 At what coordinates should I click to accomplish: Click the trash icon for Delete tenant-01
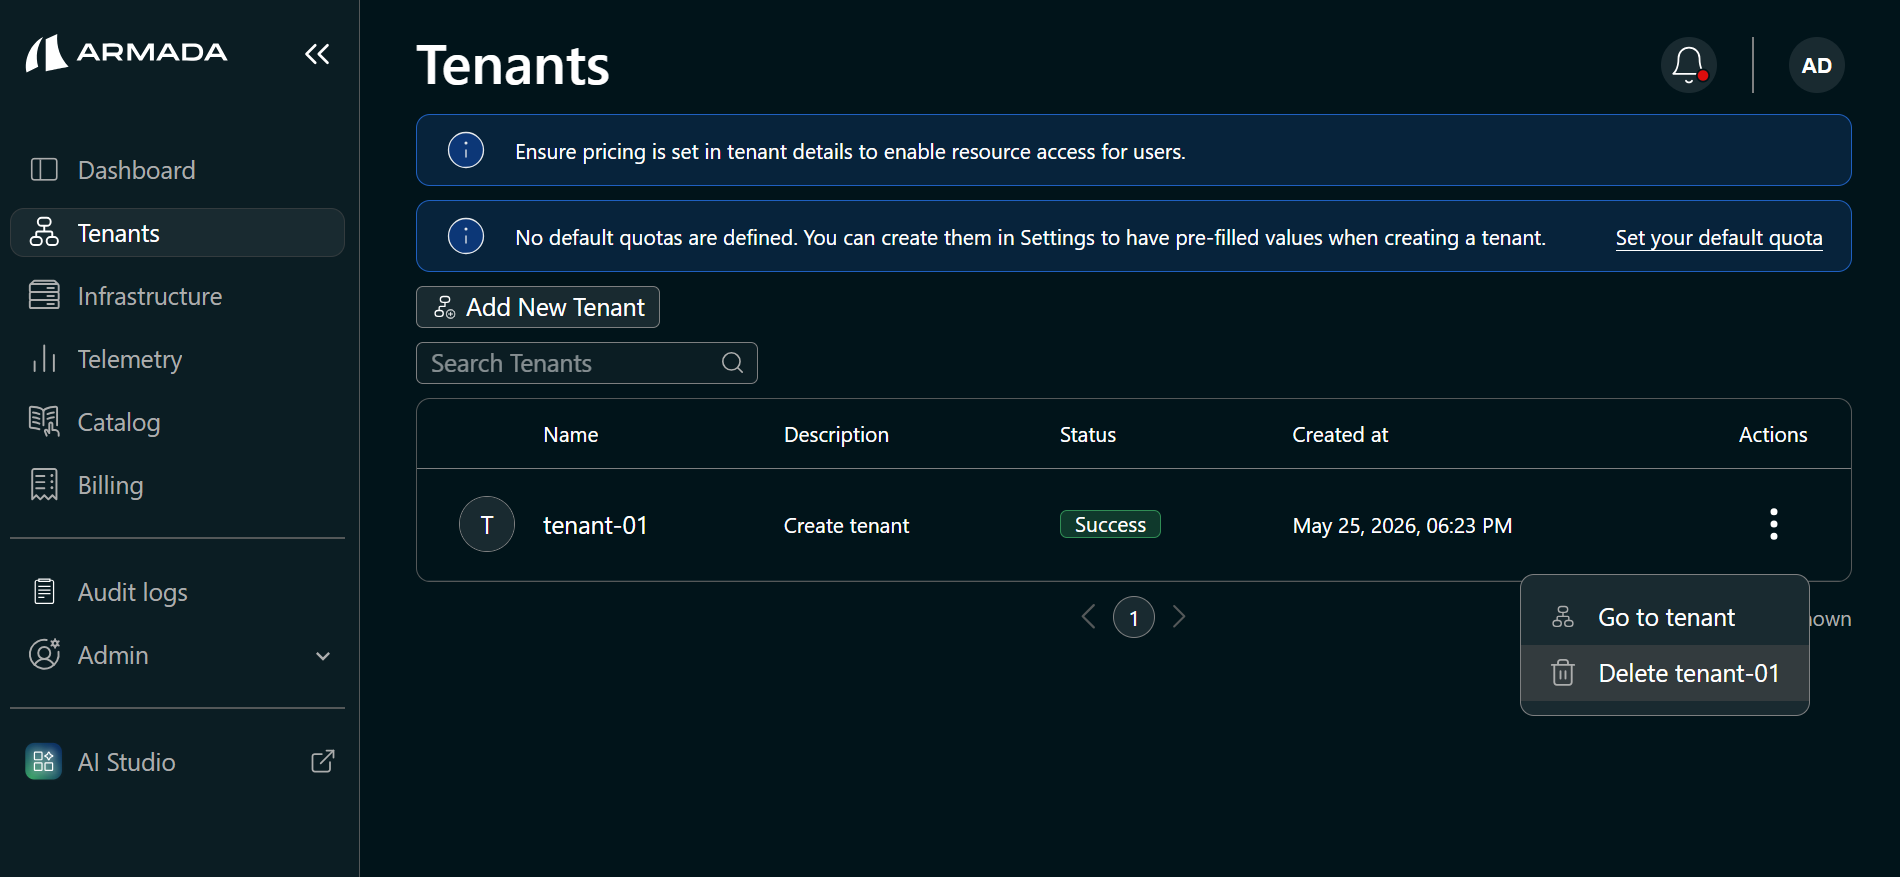pyautogui.click(x=1563, y=673)
